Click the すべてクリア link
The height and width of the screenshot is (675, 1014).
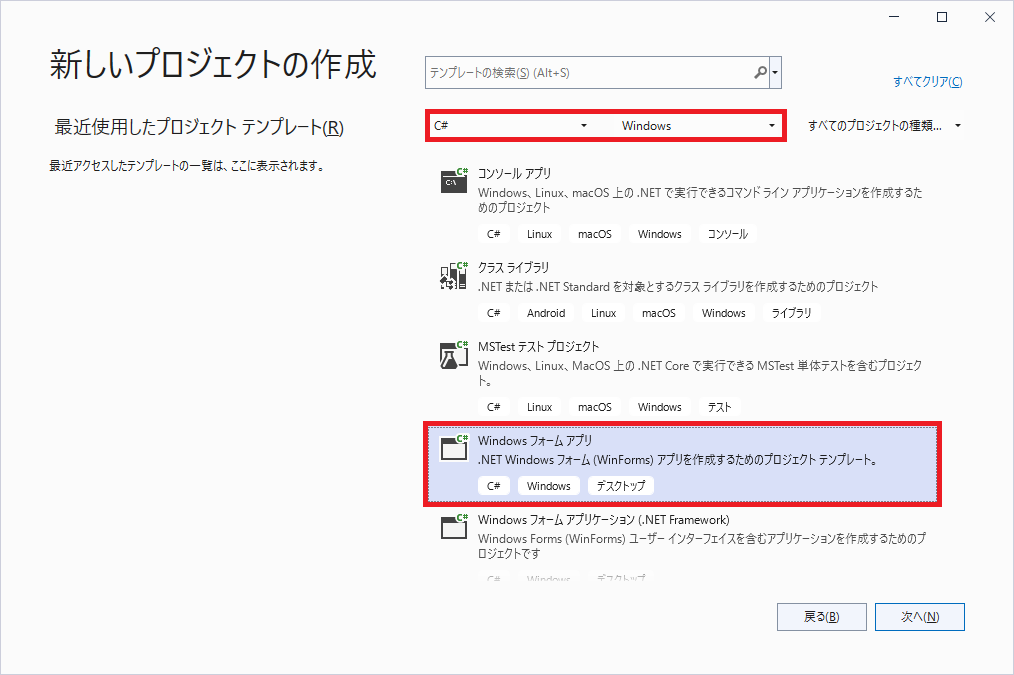pos(927,81)
